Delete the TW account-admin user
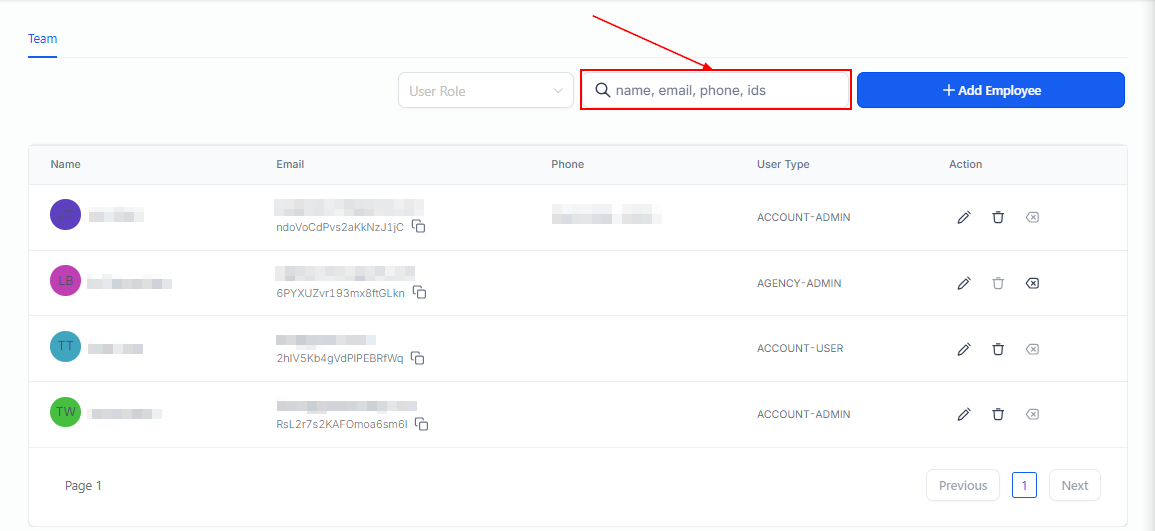The width and height of the screenshot is (1155, 531). tap(998, 414)
